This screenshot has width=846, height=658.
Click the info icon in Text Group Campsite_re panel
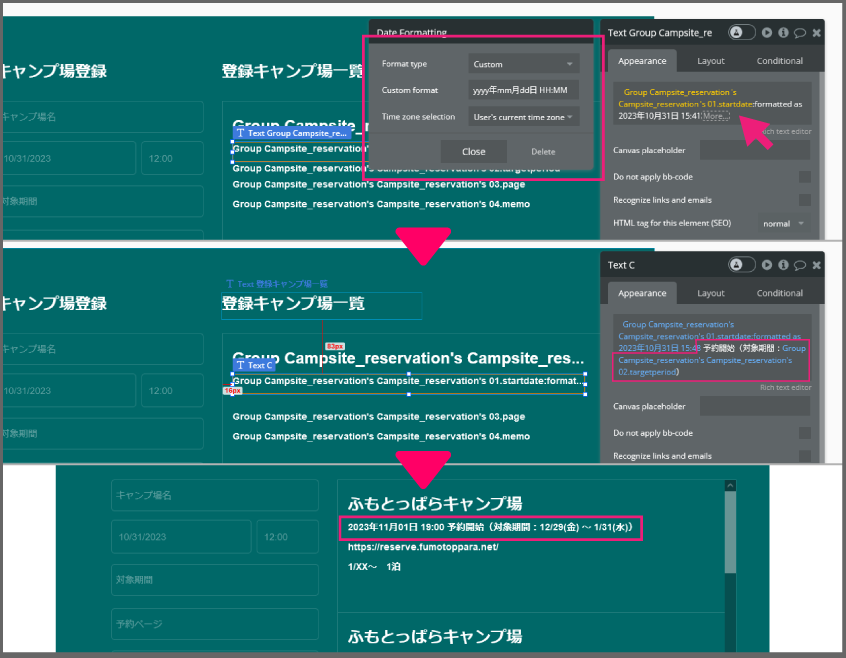pos(783,33)
